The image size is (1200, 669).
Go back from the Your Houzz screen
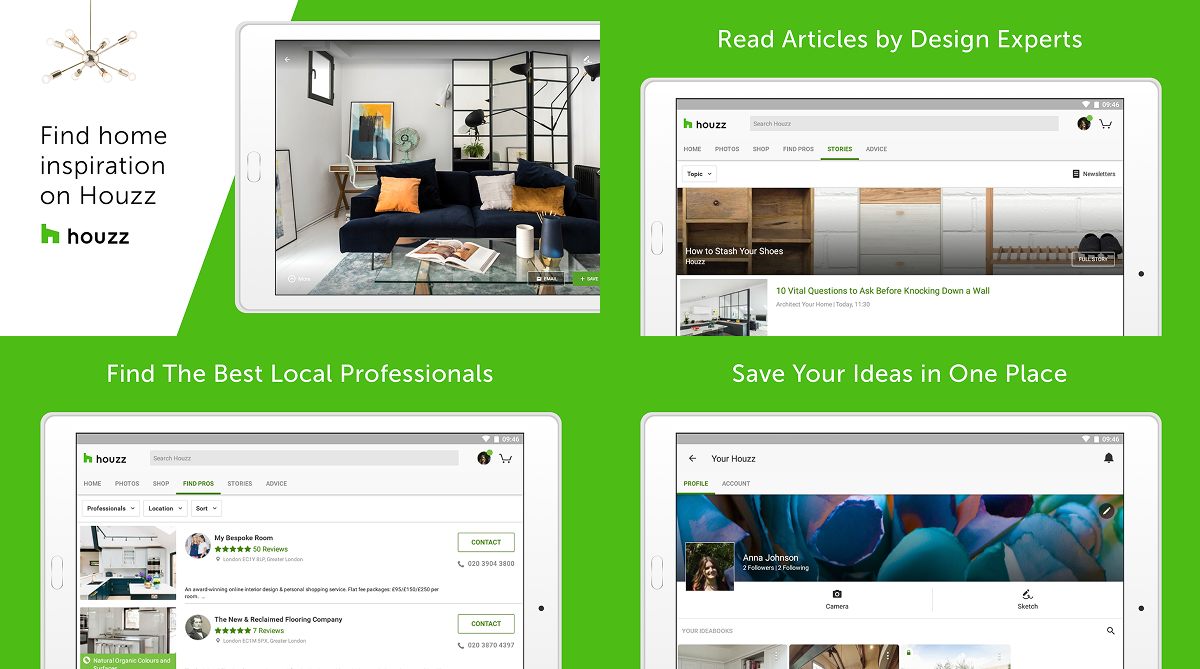click(x=692, y=458)
